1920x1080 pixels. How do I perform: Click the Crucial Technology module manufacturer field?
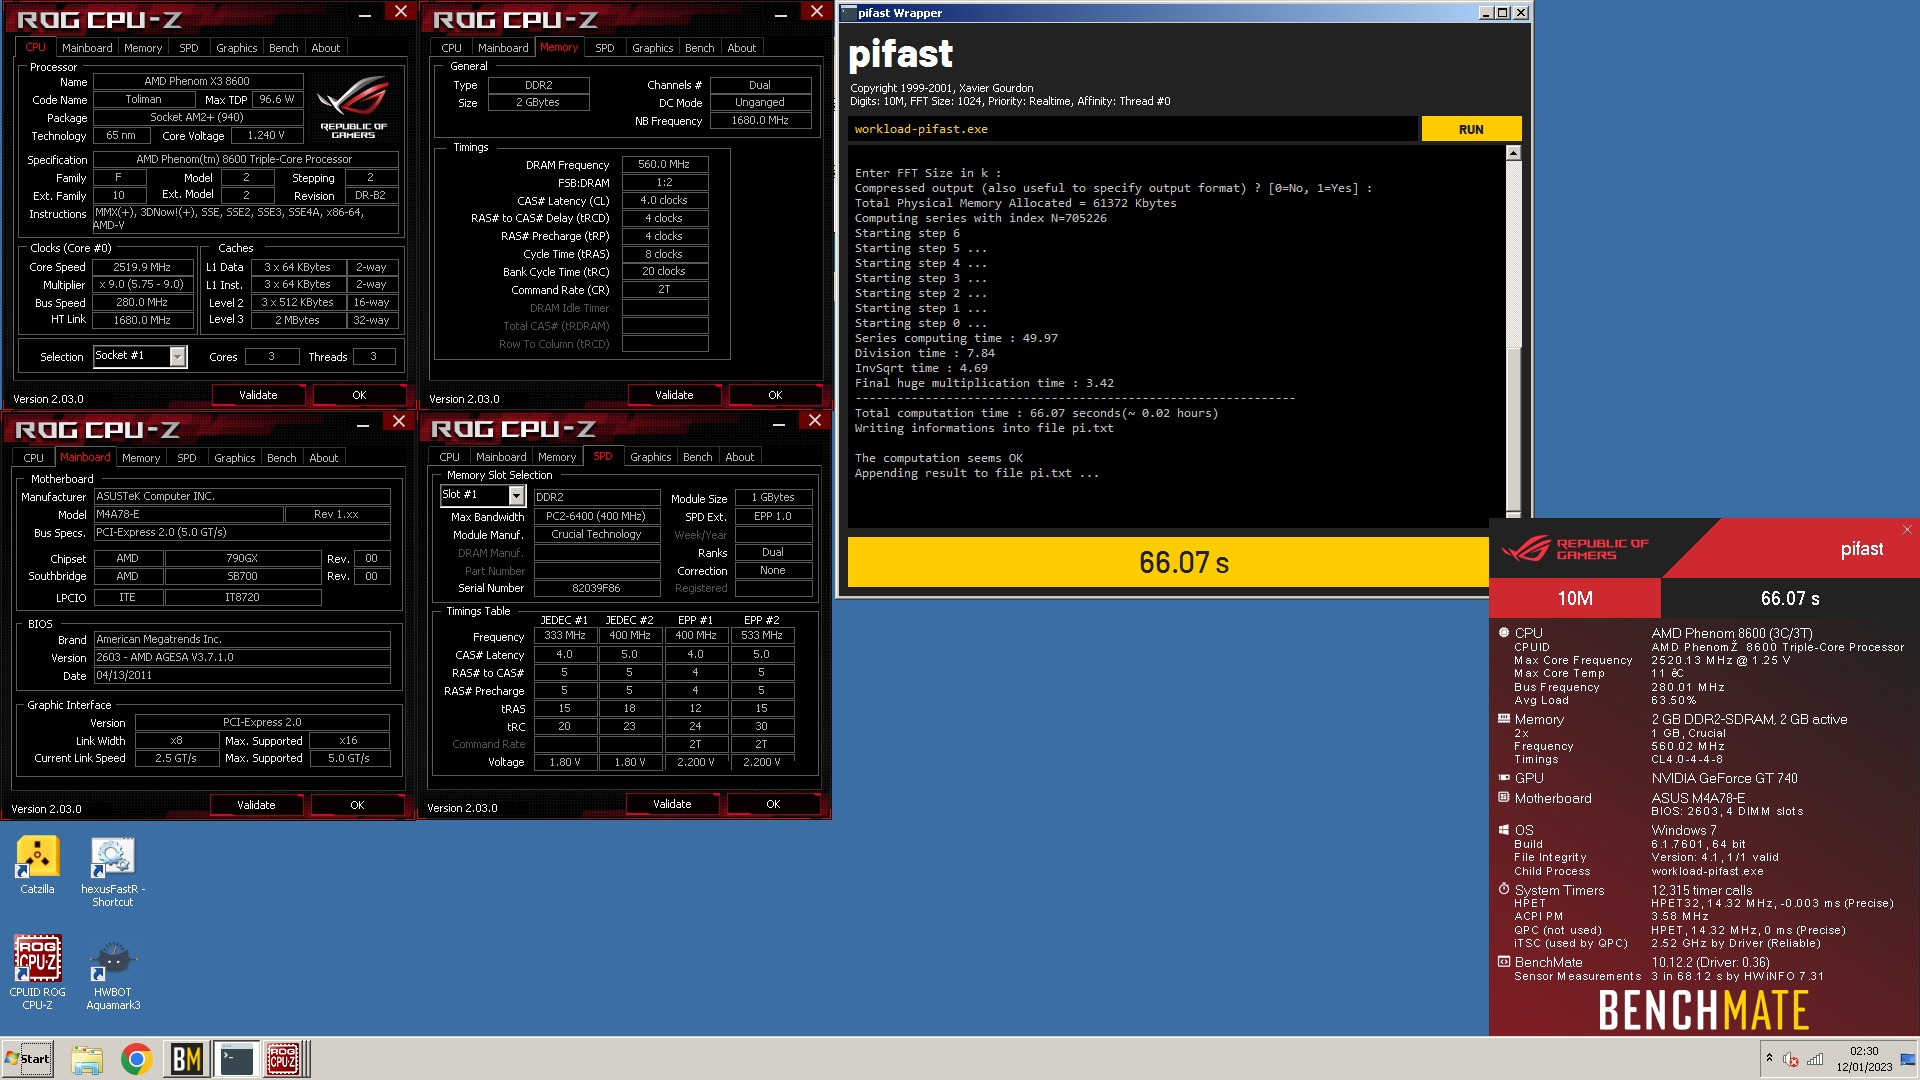pos(596,534)
